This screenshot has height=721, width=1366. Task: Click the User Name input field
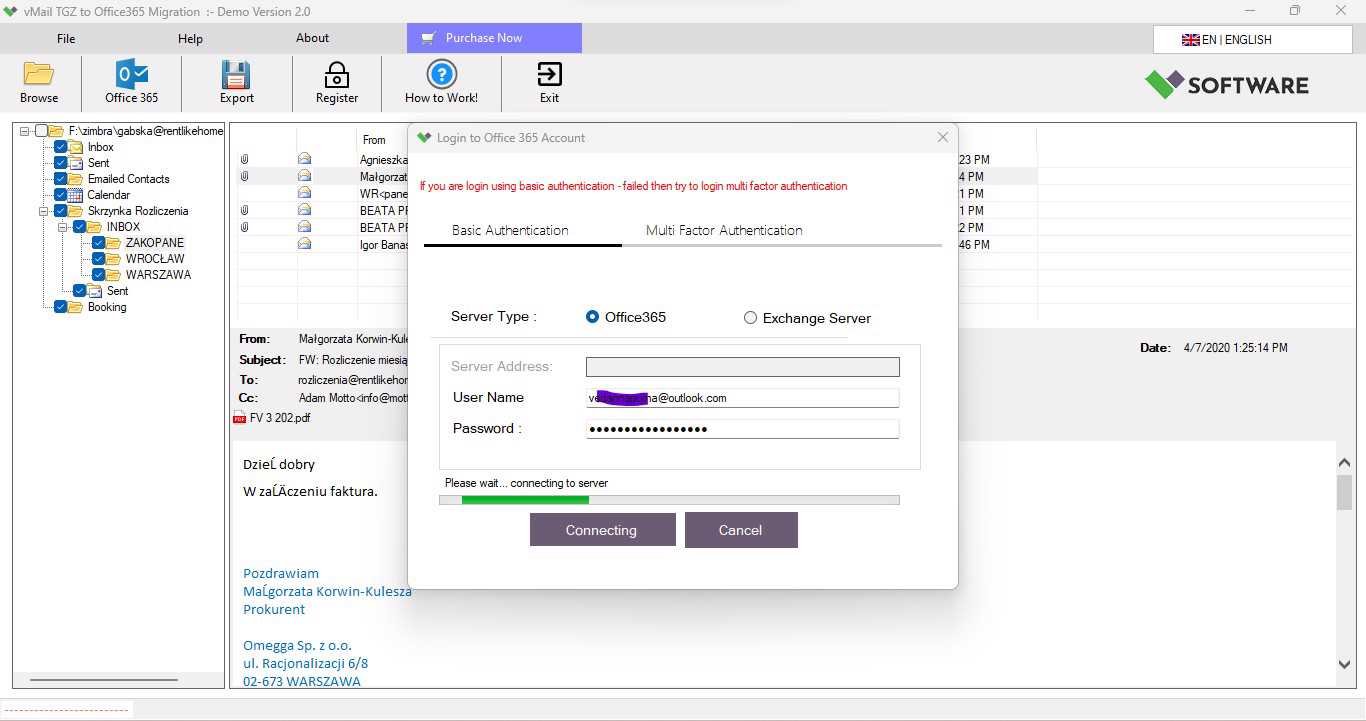742,398
